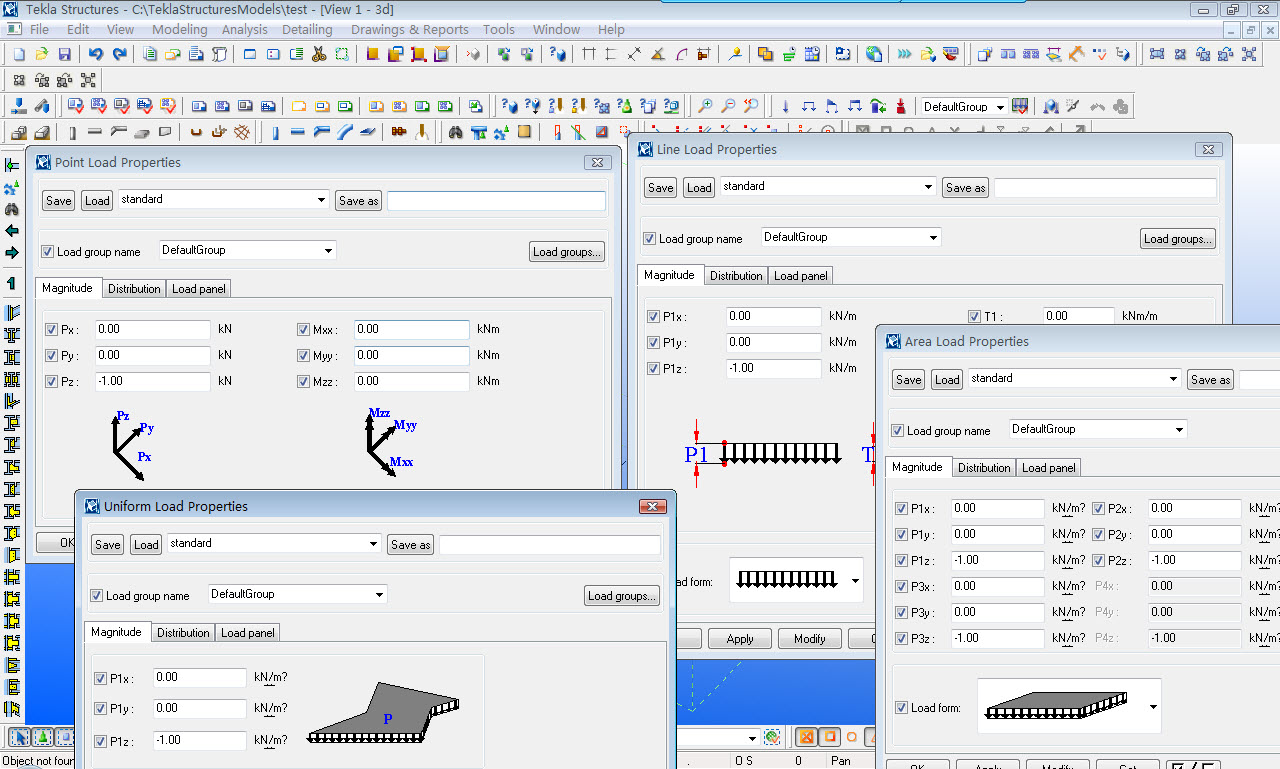Open DefaultGroup dropdown in Point Load Properties
Viewport: 1280px width, 769px height.
(329, 251)
